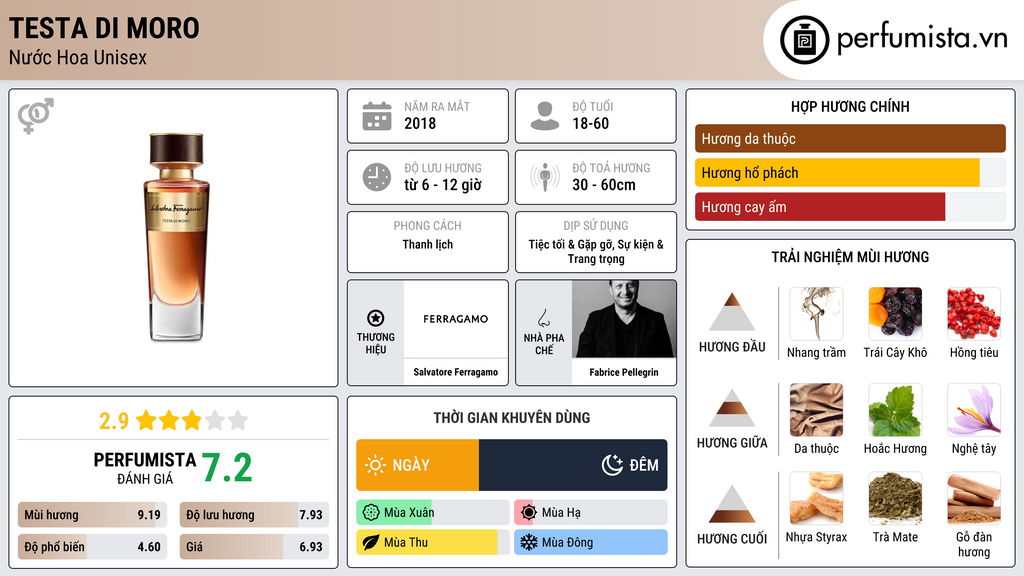Click the Trải nghiệm mùi hương heading
This screenshot has height=576, width=1024.
(850, 257)
